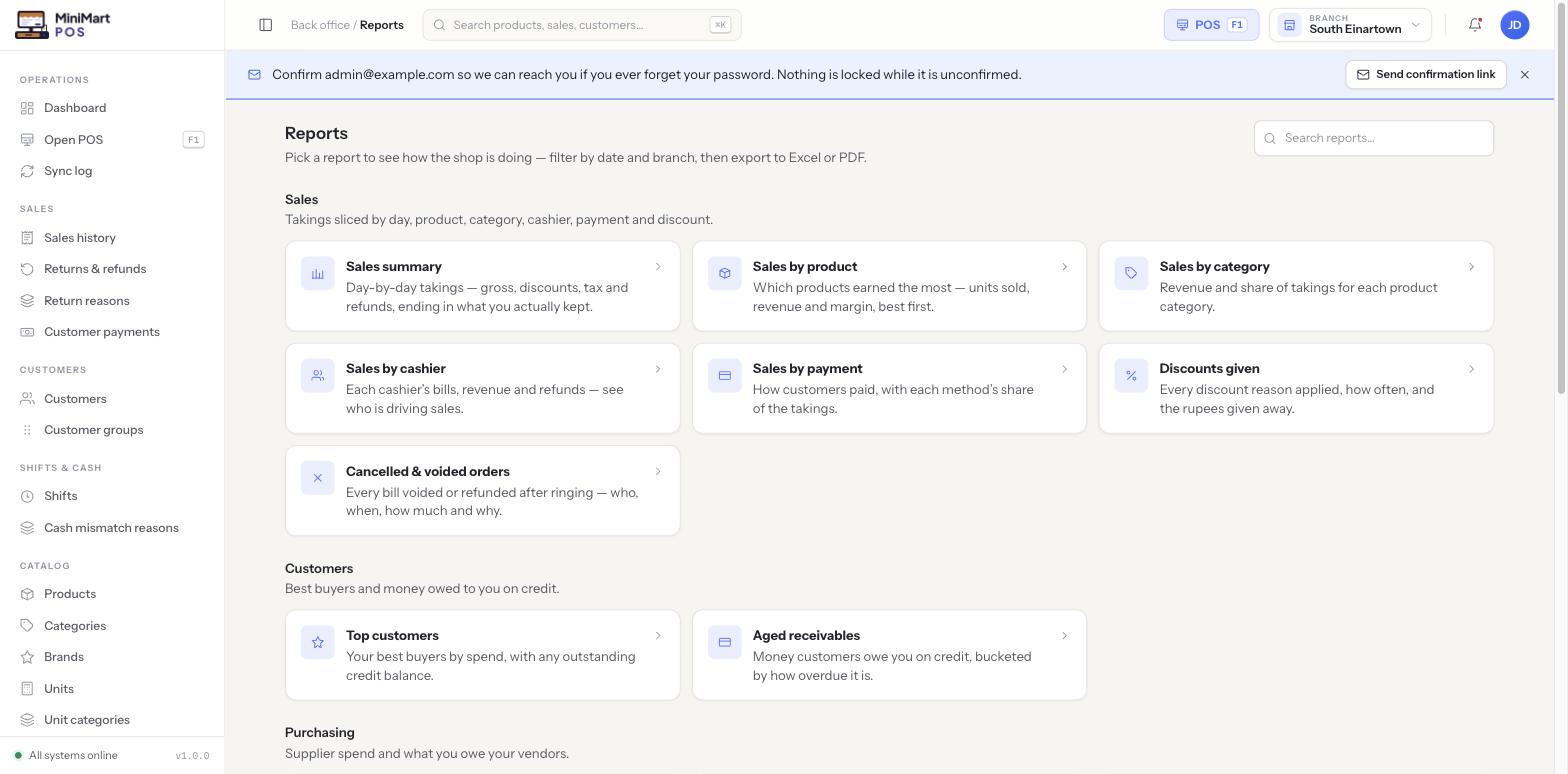
Task: Open the notifications bell
Action: click(1475, 25)
